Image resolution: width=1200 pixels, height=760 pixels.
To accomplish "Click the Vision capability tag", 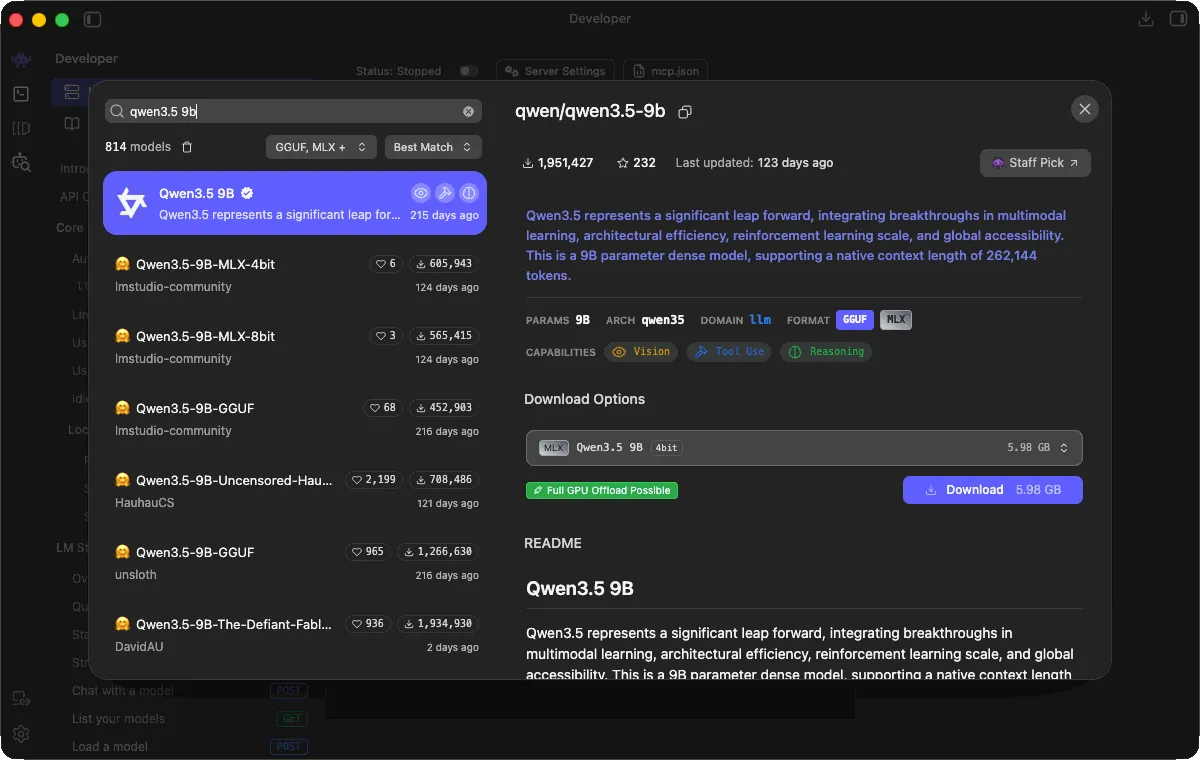I will point(641,352).
